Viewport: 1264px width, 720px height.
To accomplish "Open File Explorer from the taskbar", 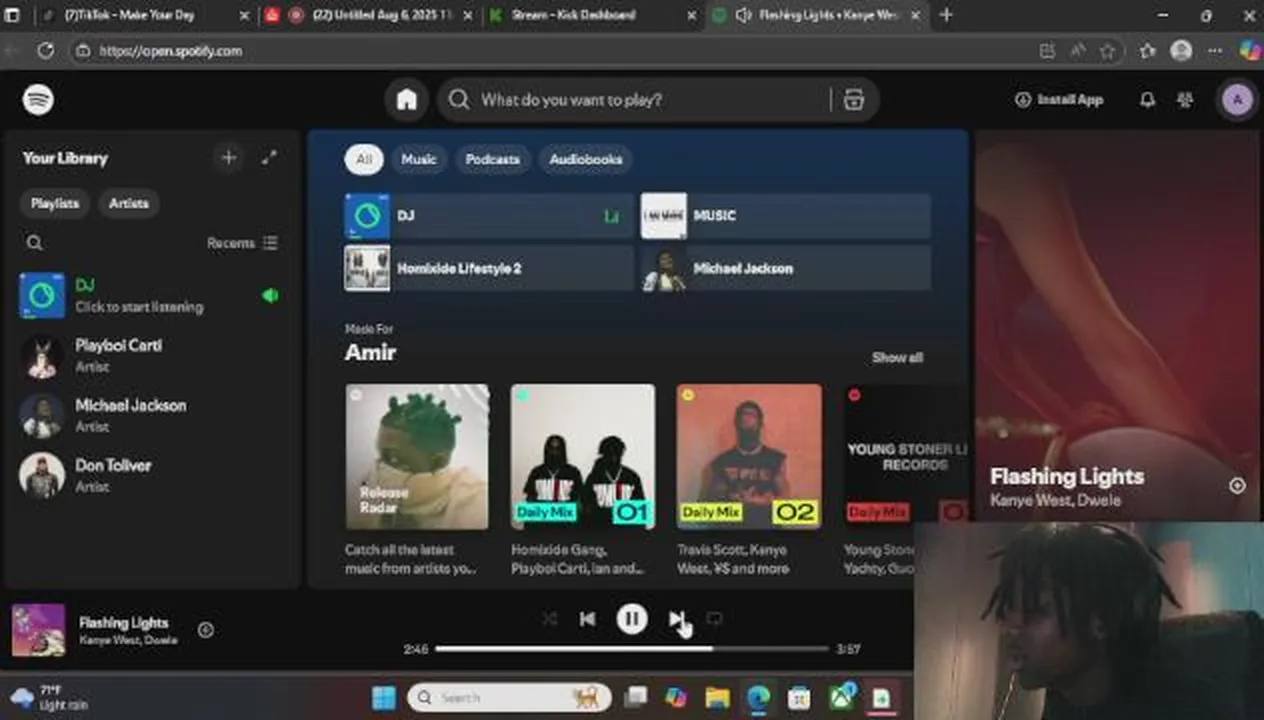I will [x=716, y=697].
